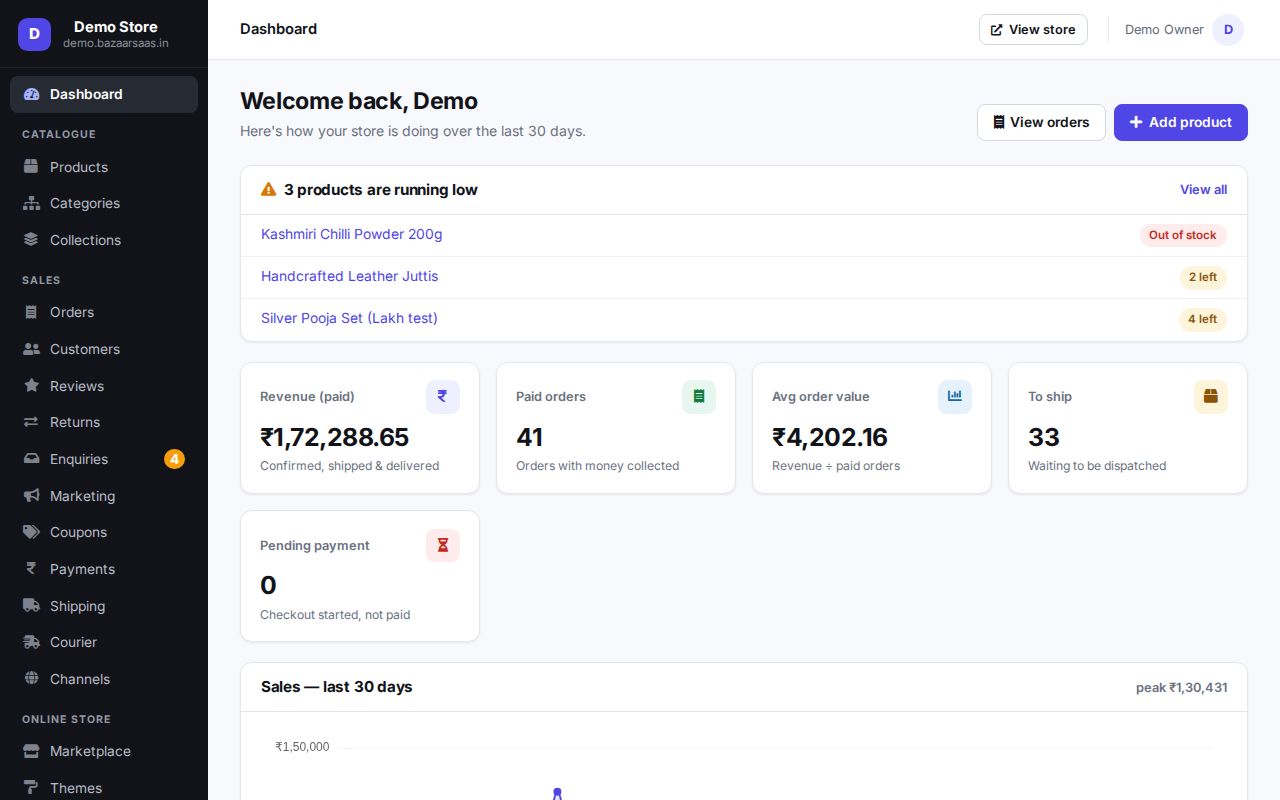The height and width of the screenshot is (800, 1280).
Task: Click the Reviews star icon in sidebar
Action: [31, 386]
